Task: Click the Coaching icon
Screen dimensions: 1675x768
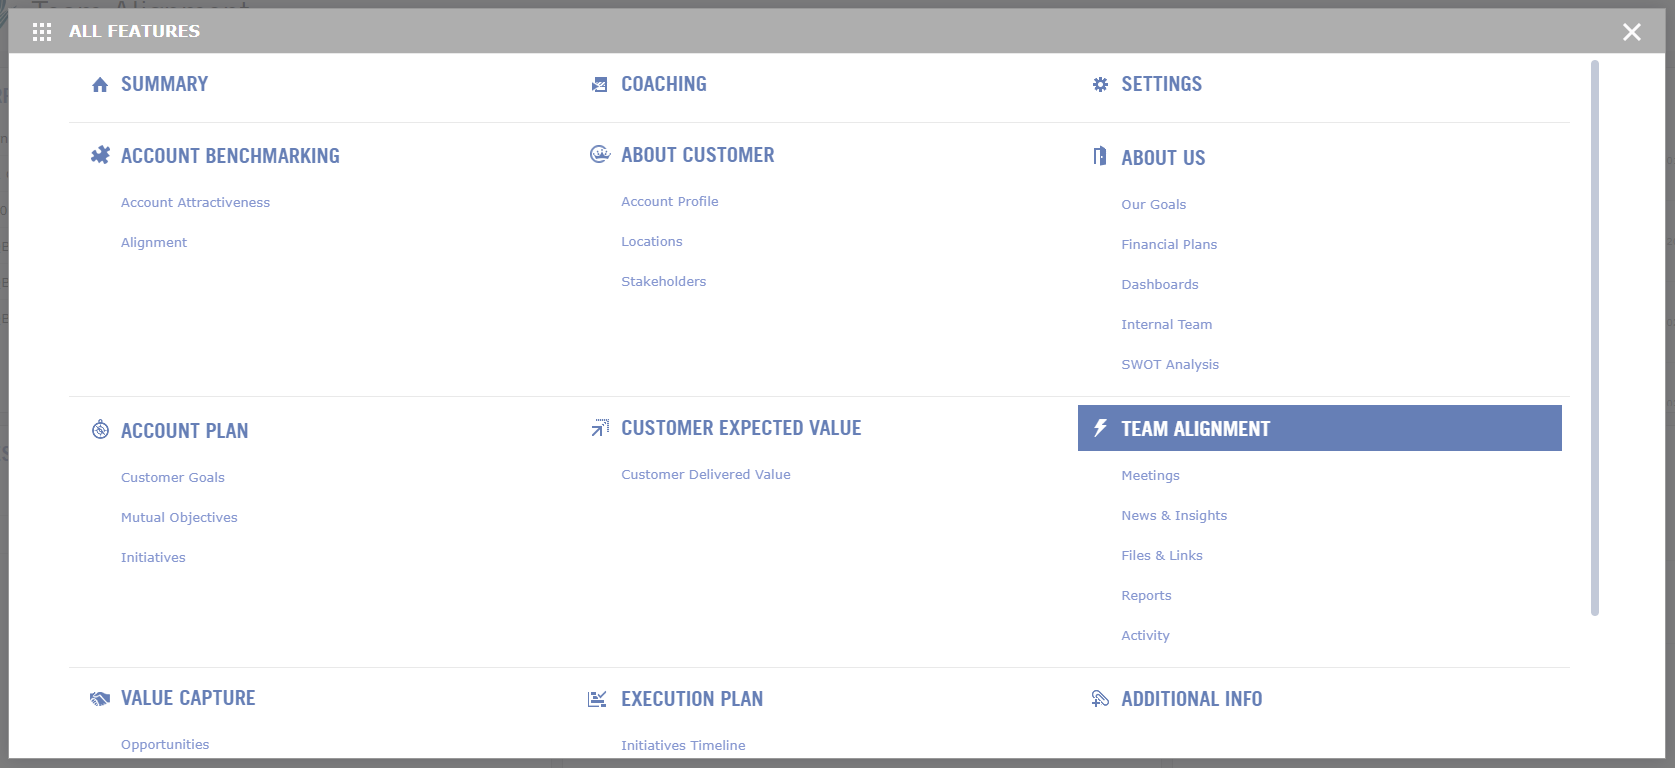Action: [x=599, y=85]
